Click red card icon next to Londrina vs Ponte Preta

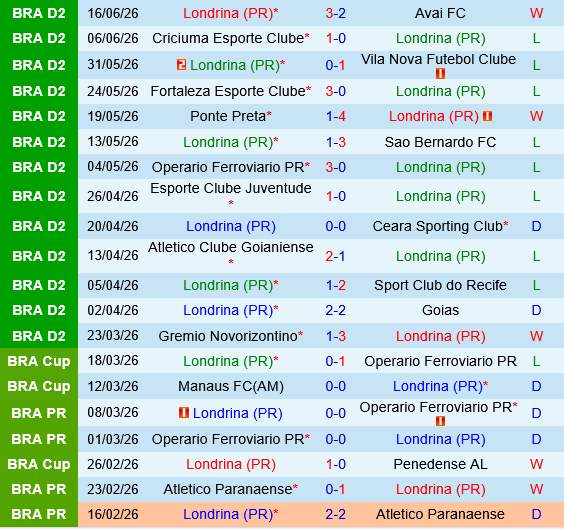tap(487, 116)
